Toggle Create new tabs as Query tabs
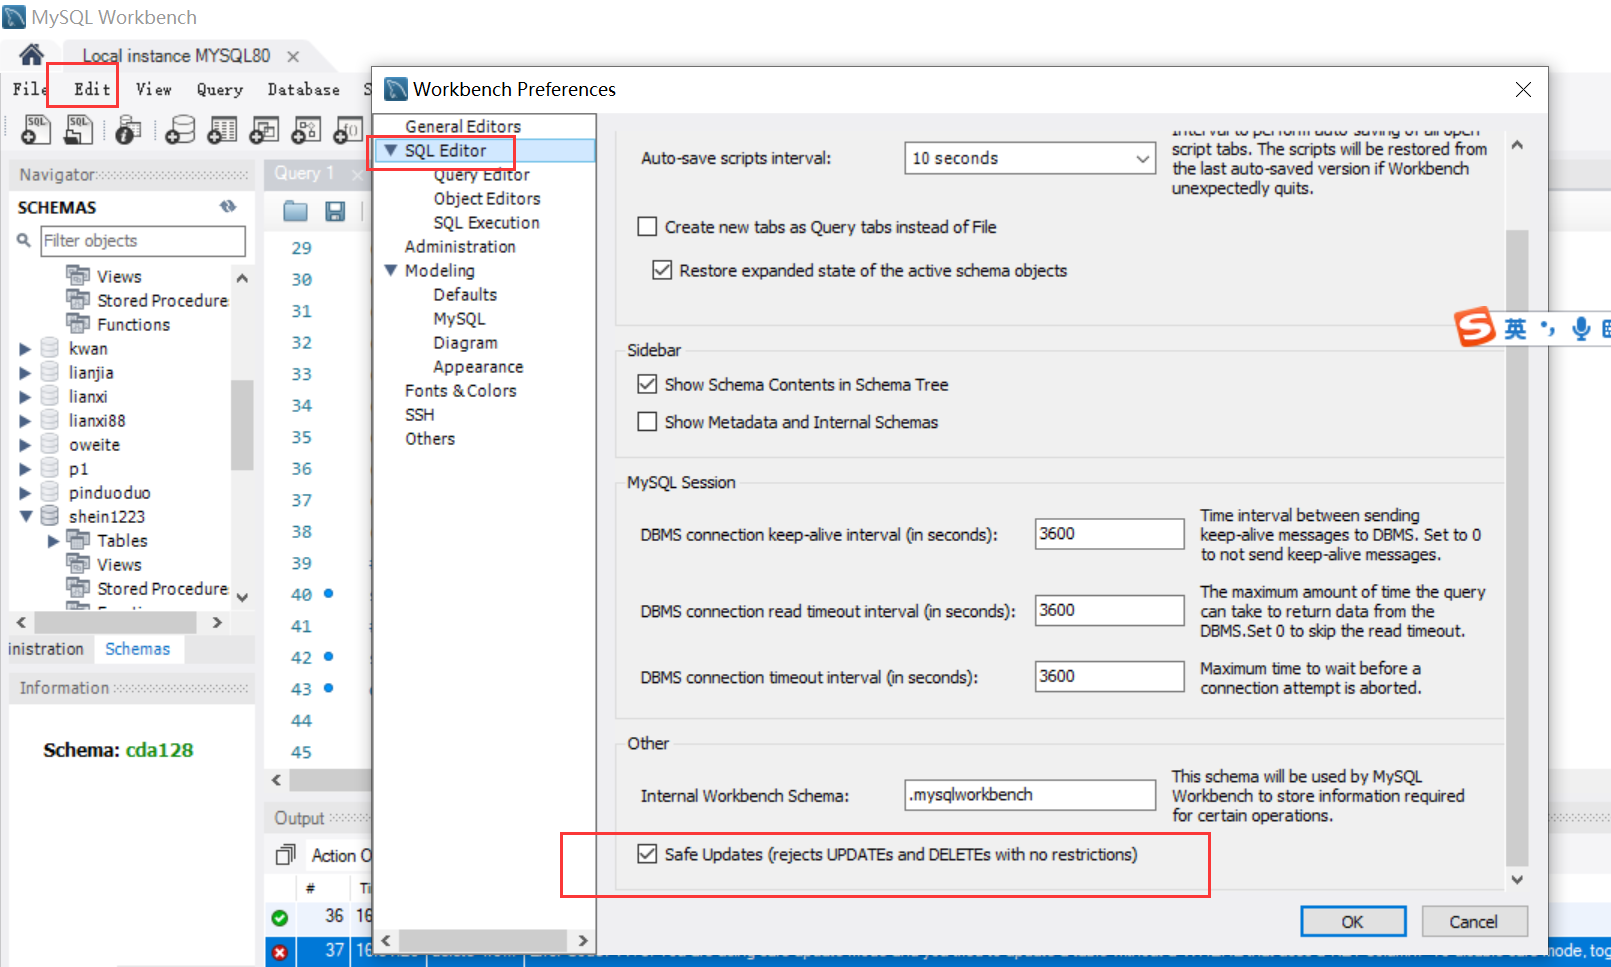The width and height of the screenshot is (1611, 967). (647, 227)
